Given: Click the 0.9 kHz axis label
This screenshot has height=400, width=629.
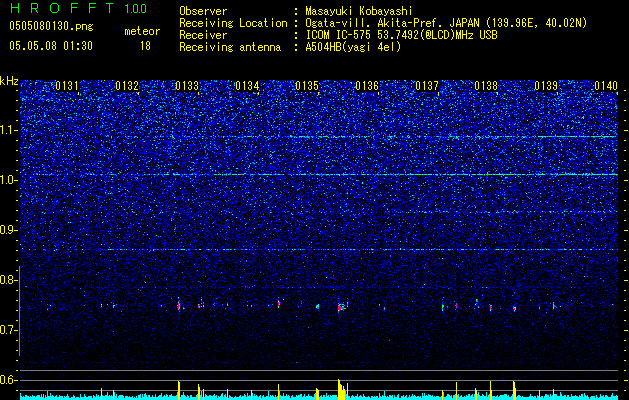Looking at the screenshot, I should 8,230.
